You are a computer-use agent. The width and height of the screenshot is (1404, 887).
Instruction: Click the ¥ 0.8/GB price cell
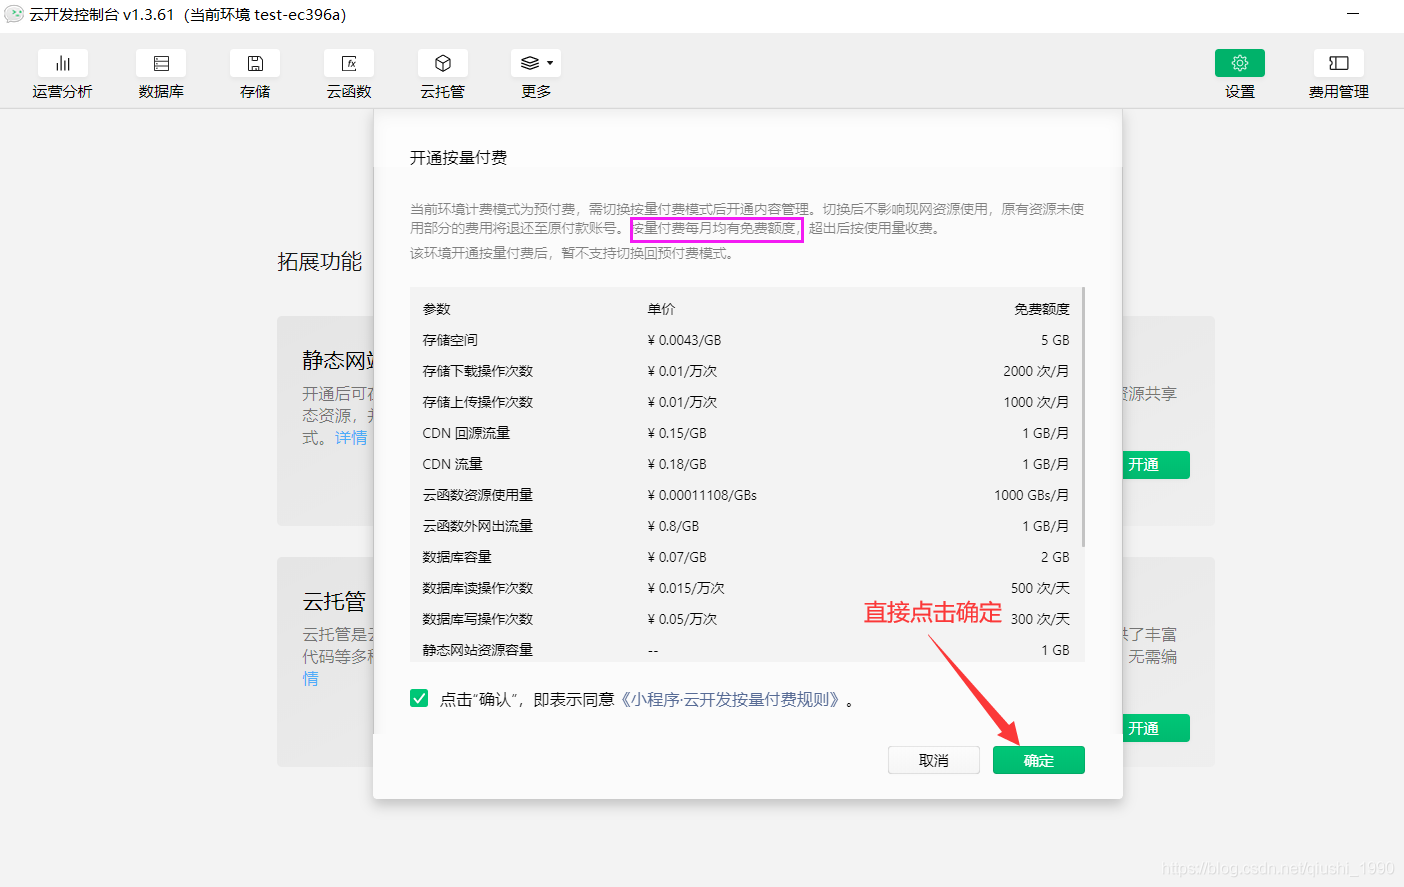pyautogui.click(x=673, y=526)
